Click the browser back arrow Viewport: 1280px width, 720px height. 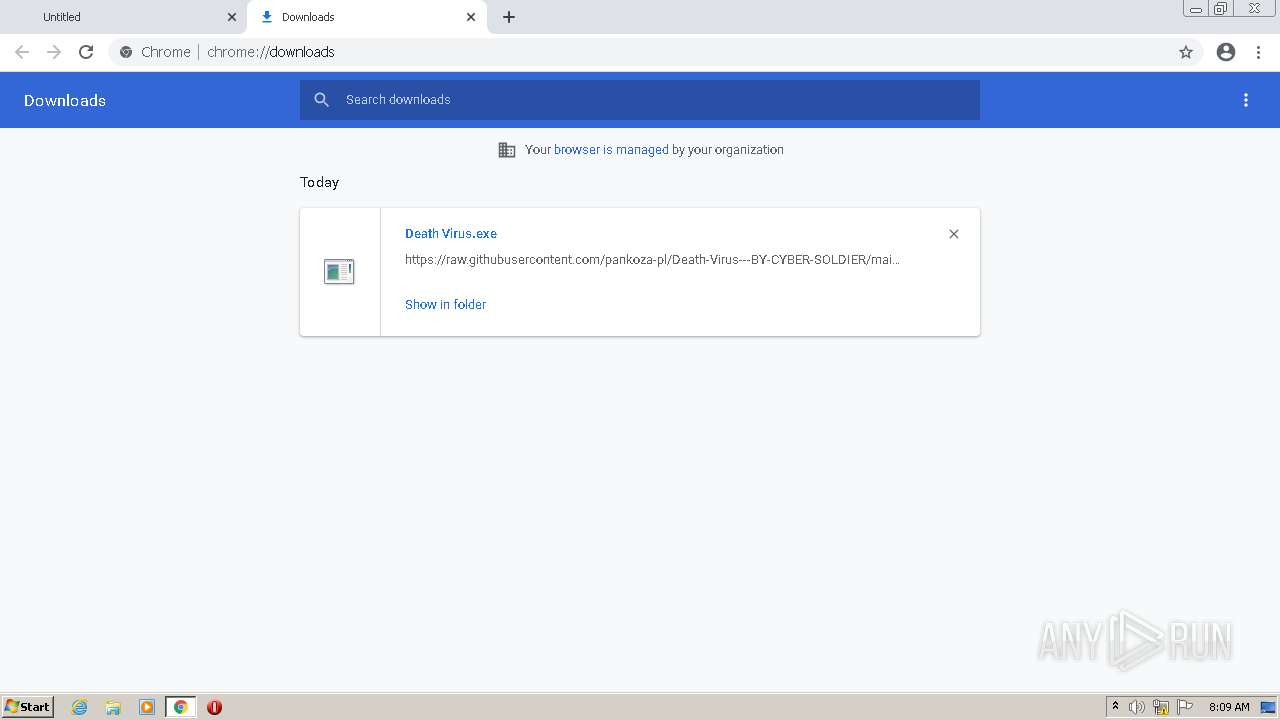pos(22,52)
